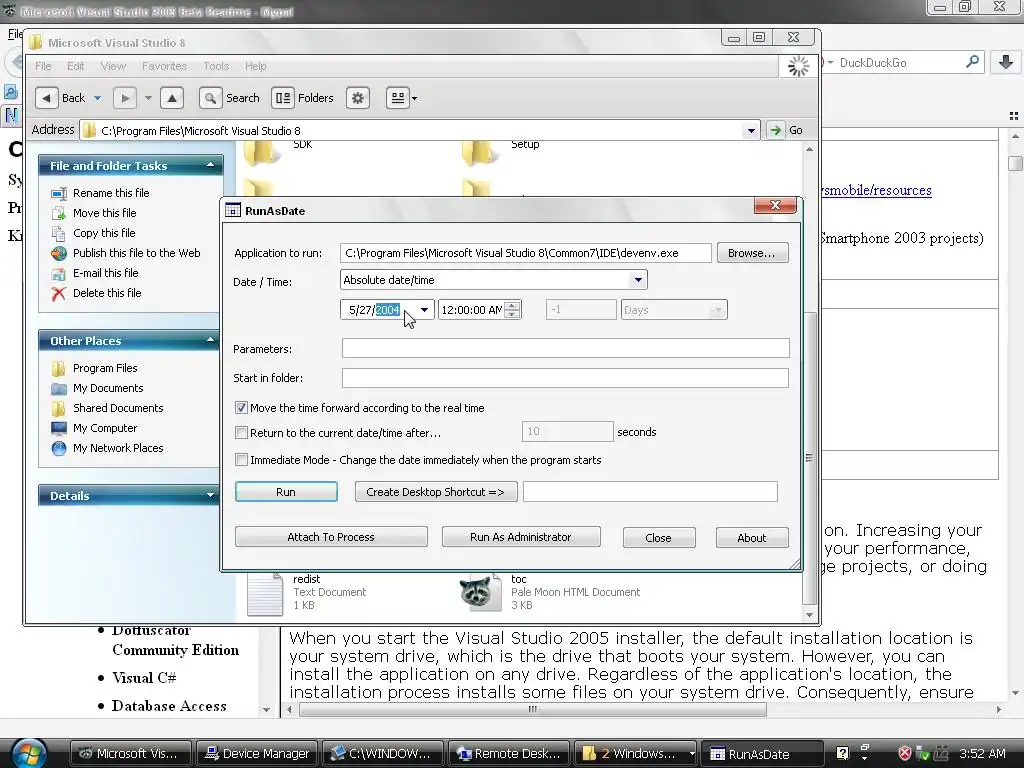Open the Explorer address bar dropdown arrow
This screenshot has width=1024, height=768.
(751, 131)
